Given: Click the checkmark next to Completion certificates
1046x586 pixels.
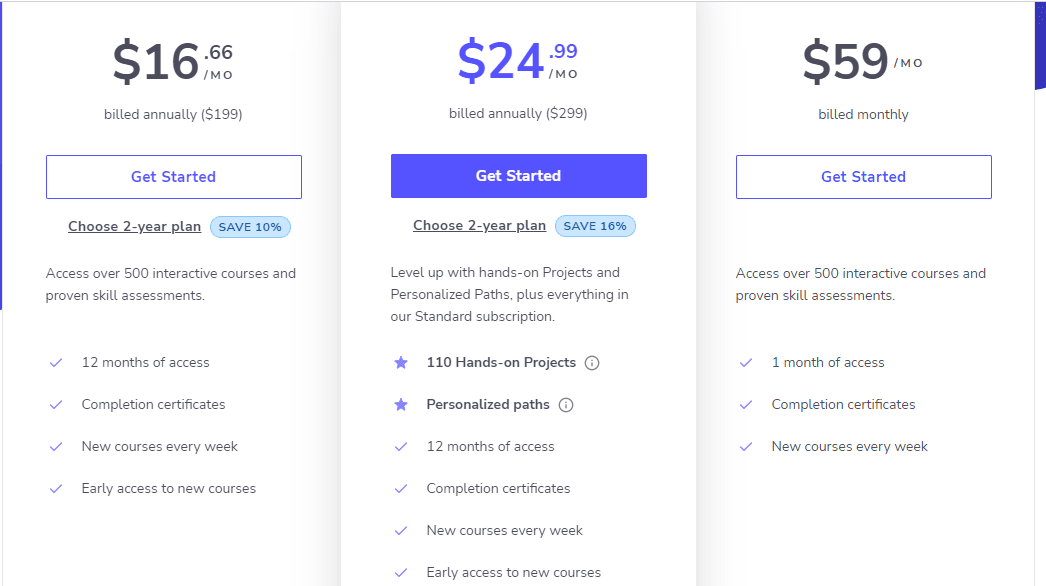Looking at the screenshot, I should pos(56,404).
